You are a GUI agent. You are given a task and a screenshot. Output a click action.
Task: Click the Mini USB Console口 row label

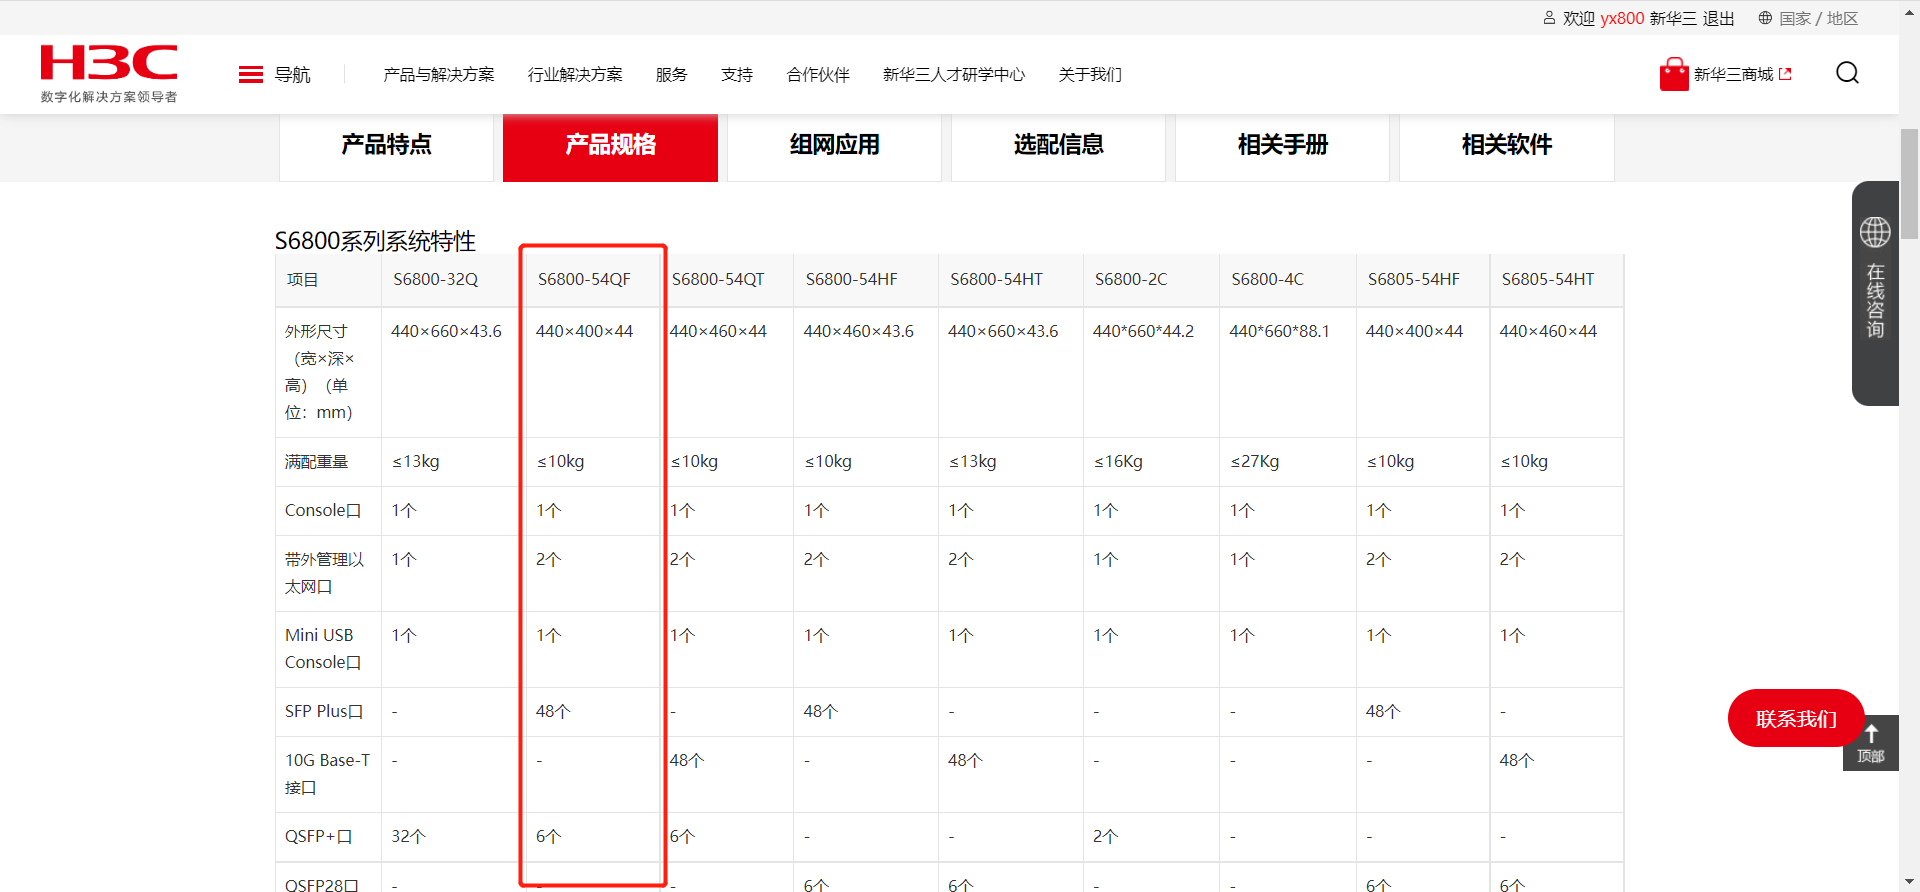[322, 649]
